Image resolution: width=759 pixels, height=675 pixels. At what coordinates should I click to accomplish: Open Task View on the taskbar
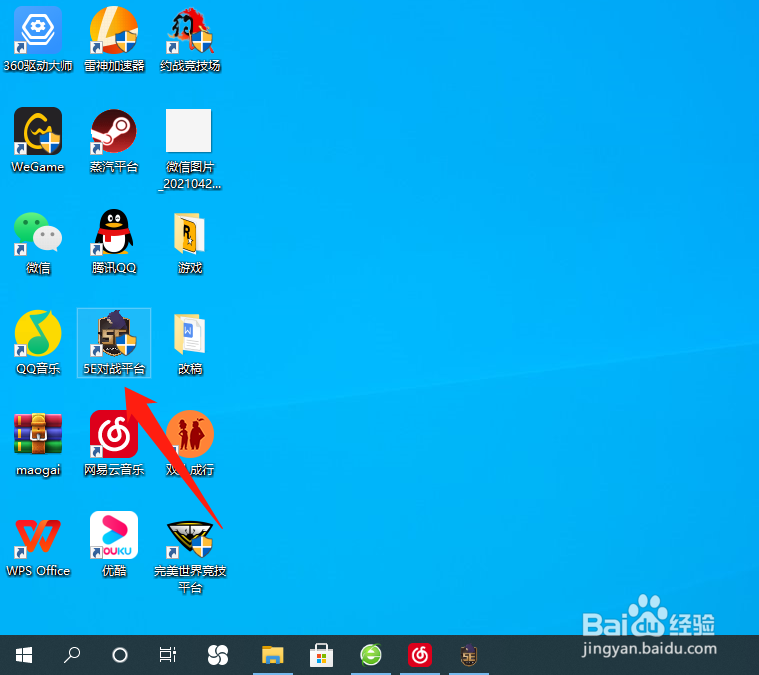[167, 655]
